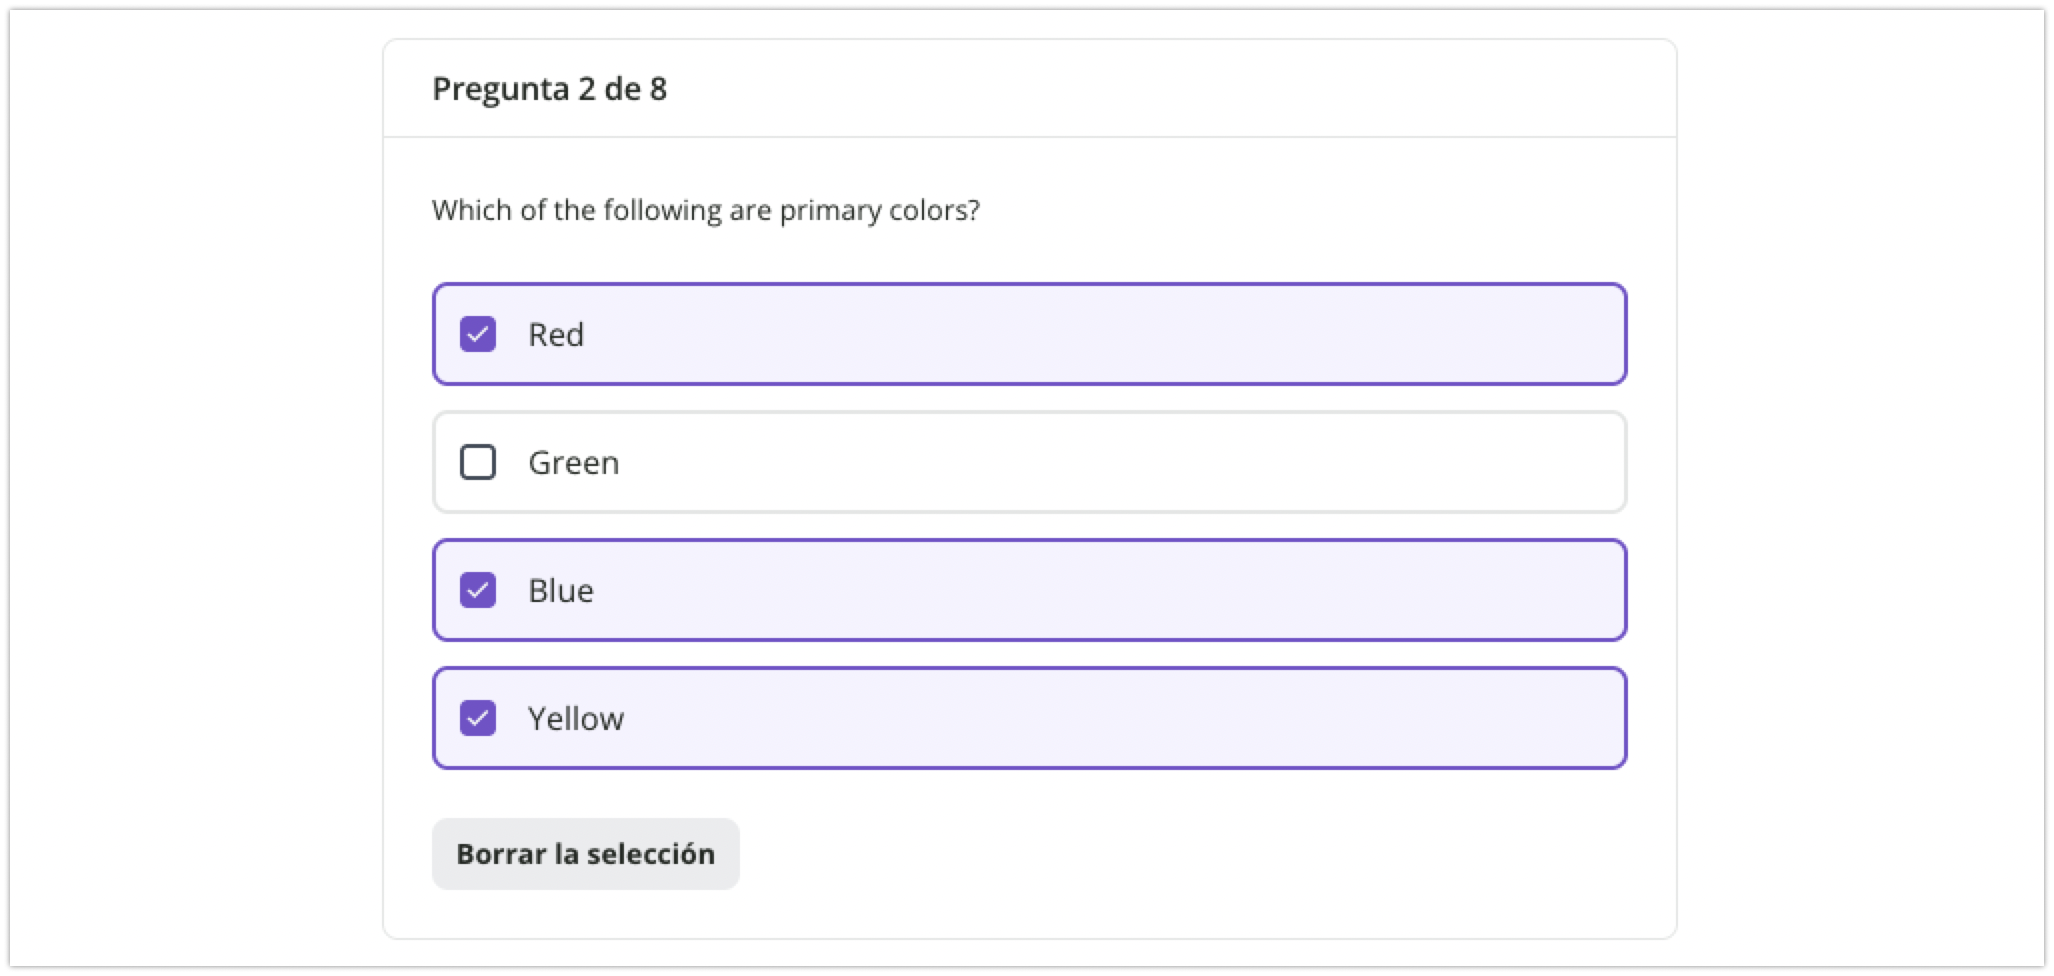
Task: Click the "Blue" option label text
Action: tap(561, 590)
